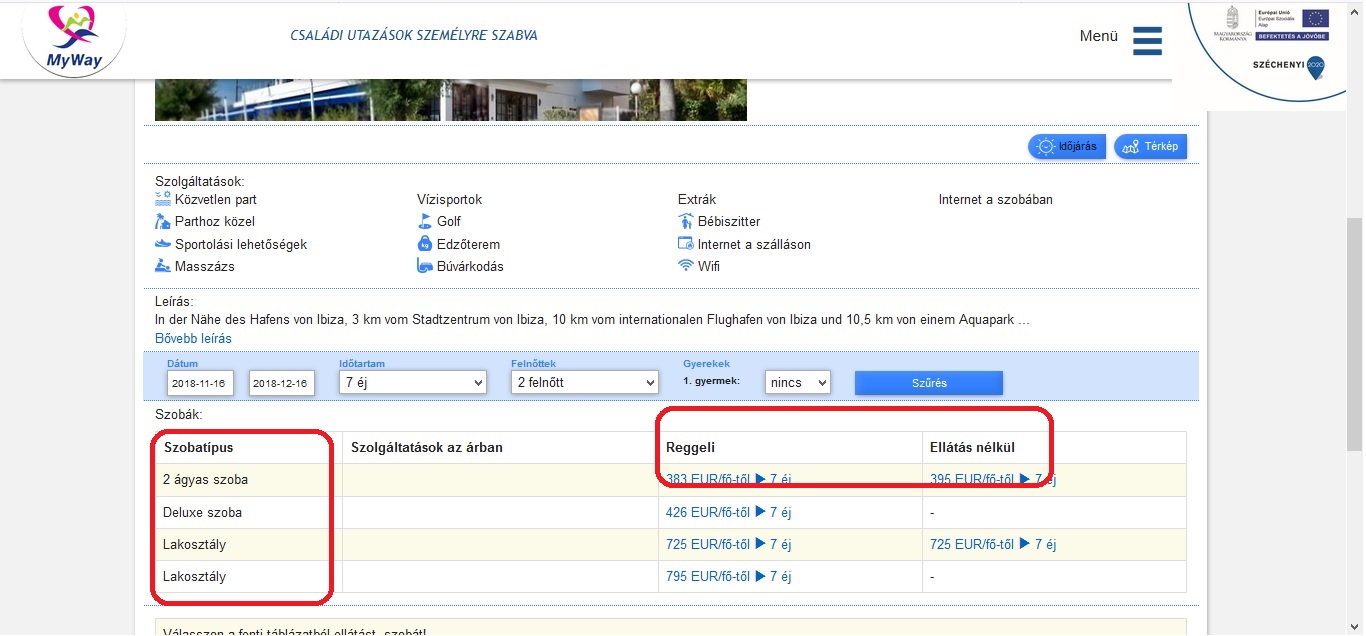The width and height of the screenshot is (1366, 636).
Task: Expand the 1. gyermek nincs dropdown
Action: [797, 383]
